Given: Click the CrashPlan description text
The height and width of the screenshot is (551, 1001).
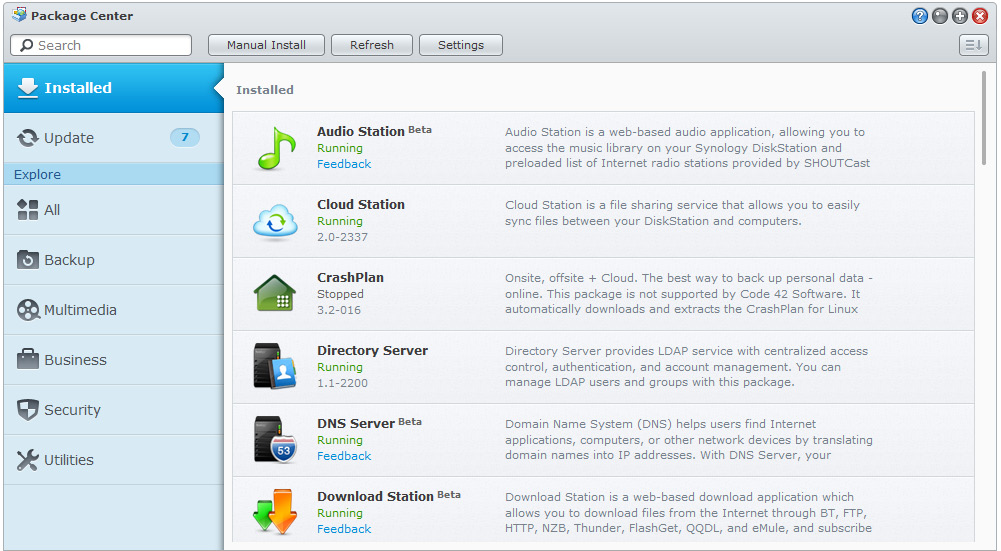Looking at the screenshot, I should click(x=688, y=294).
